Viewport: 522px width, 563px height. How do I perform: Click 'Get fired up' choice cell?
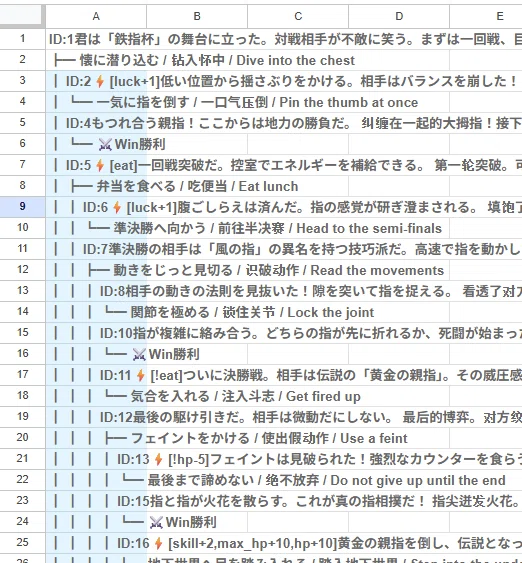(207, 396)
